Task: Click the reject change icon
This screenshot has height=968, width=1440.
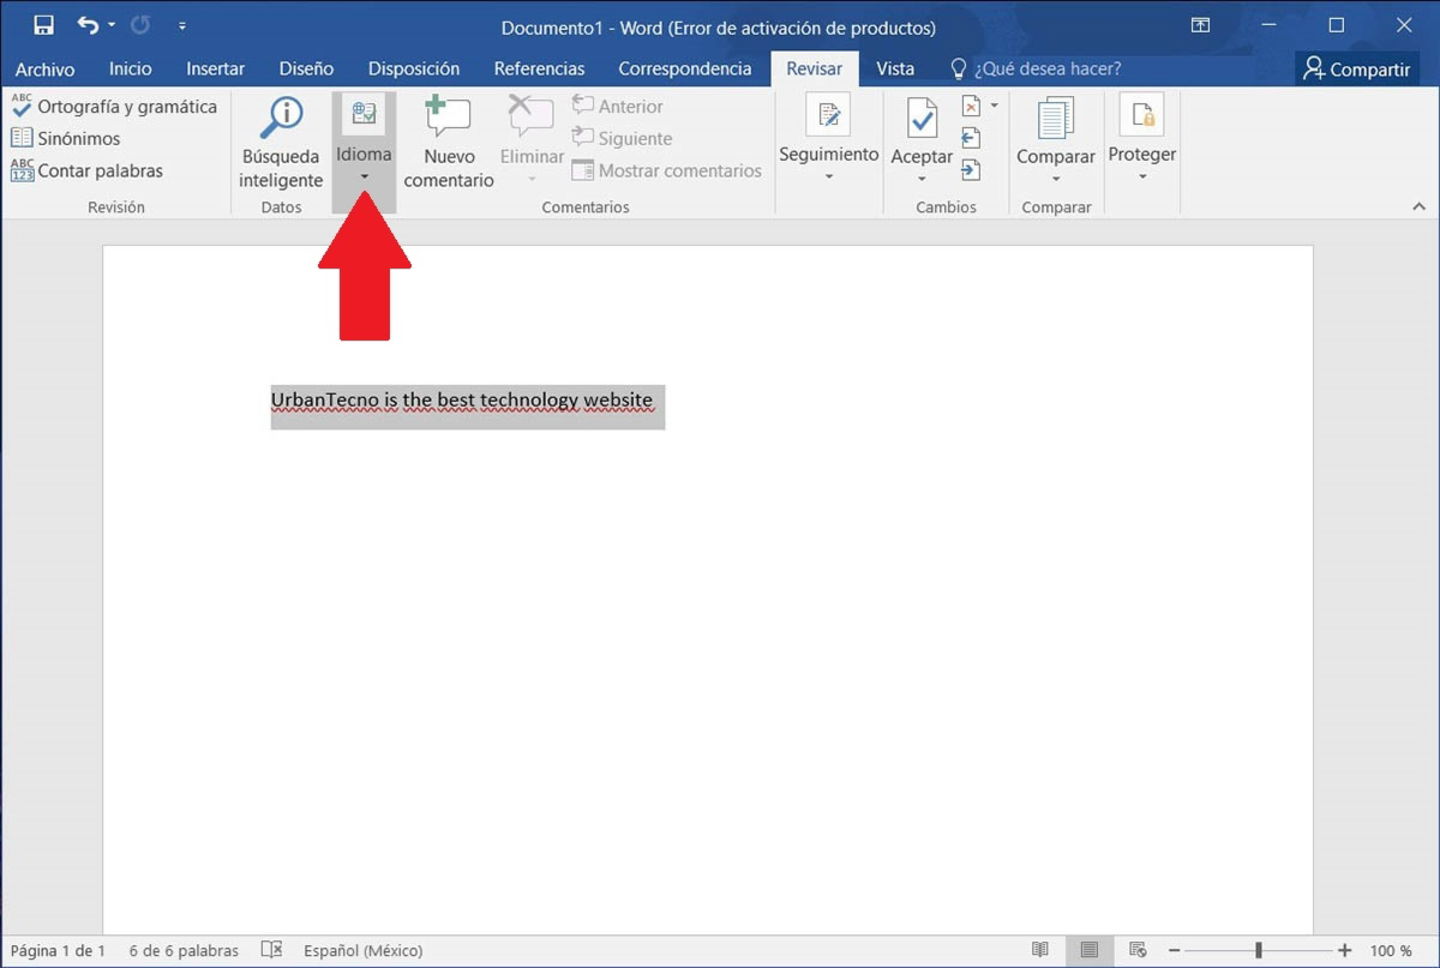Action: [971, 105]
